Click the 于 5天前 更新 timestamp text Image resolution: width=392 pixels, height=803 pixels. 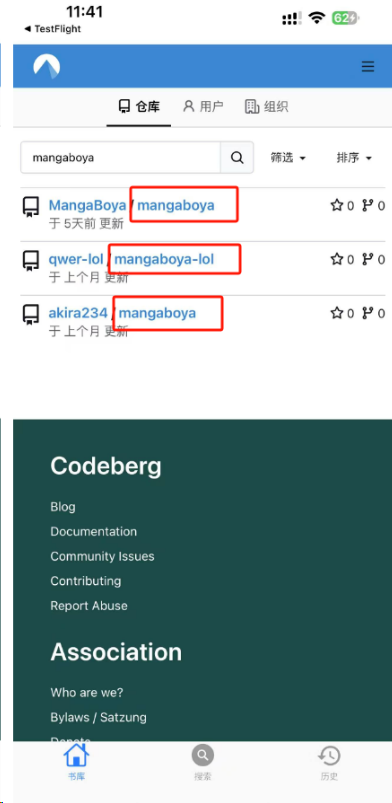click(87, 224)
